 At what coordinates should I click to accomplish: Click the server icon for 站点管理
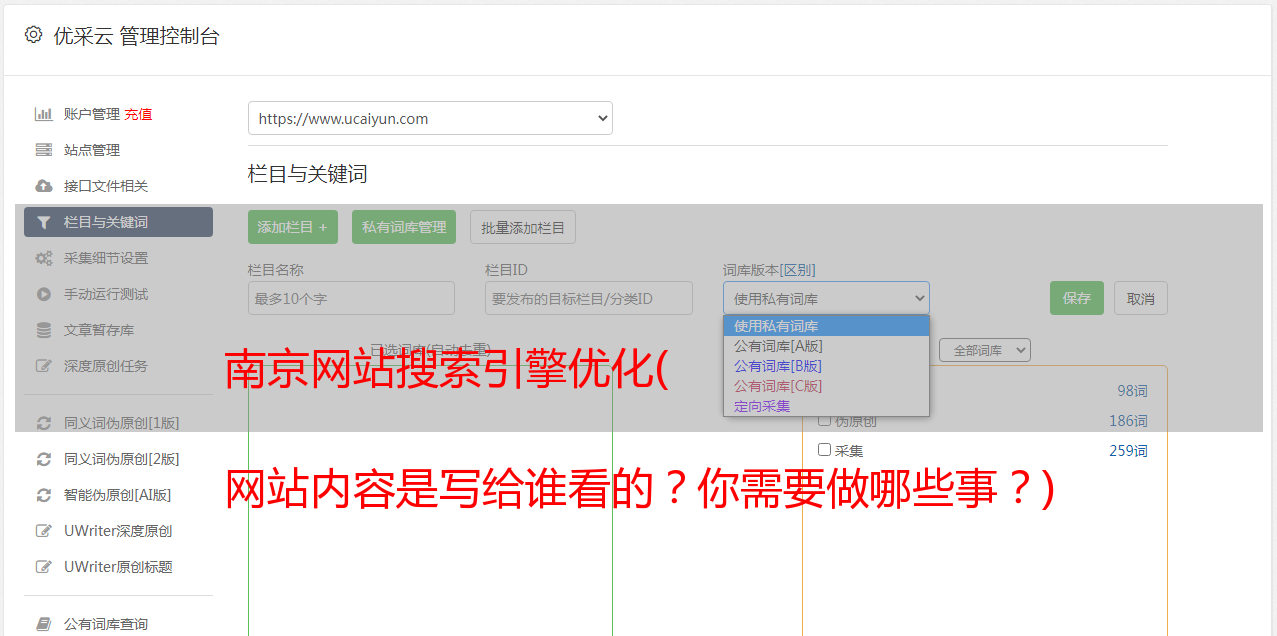coord(43,150)
